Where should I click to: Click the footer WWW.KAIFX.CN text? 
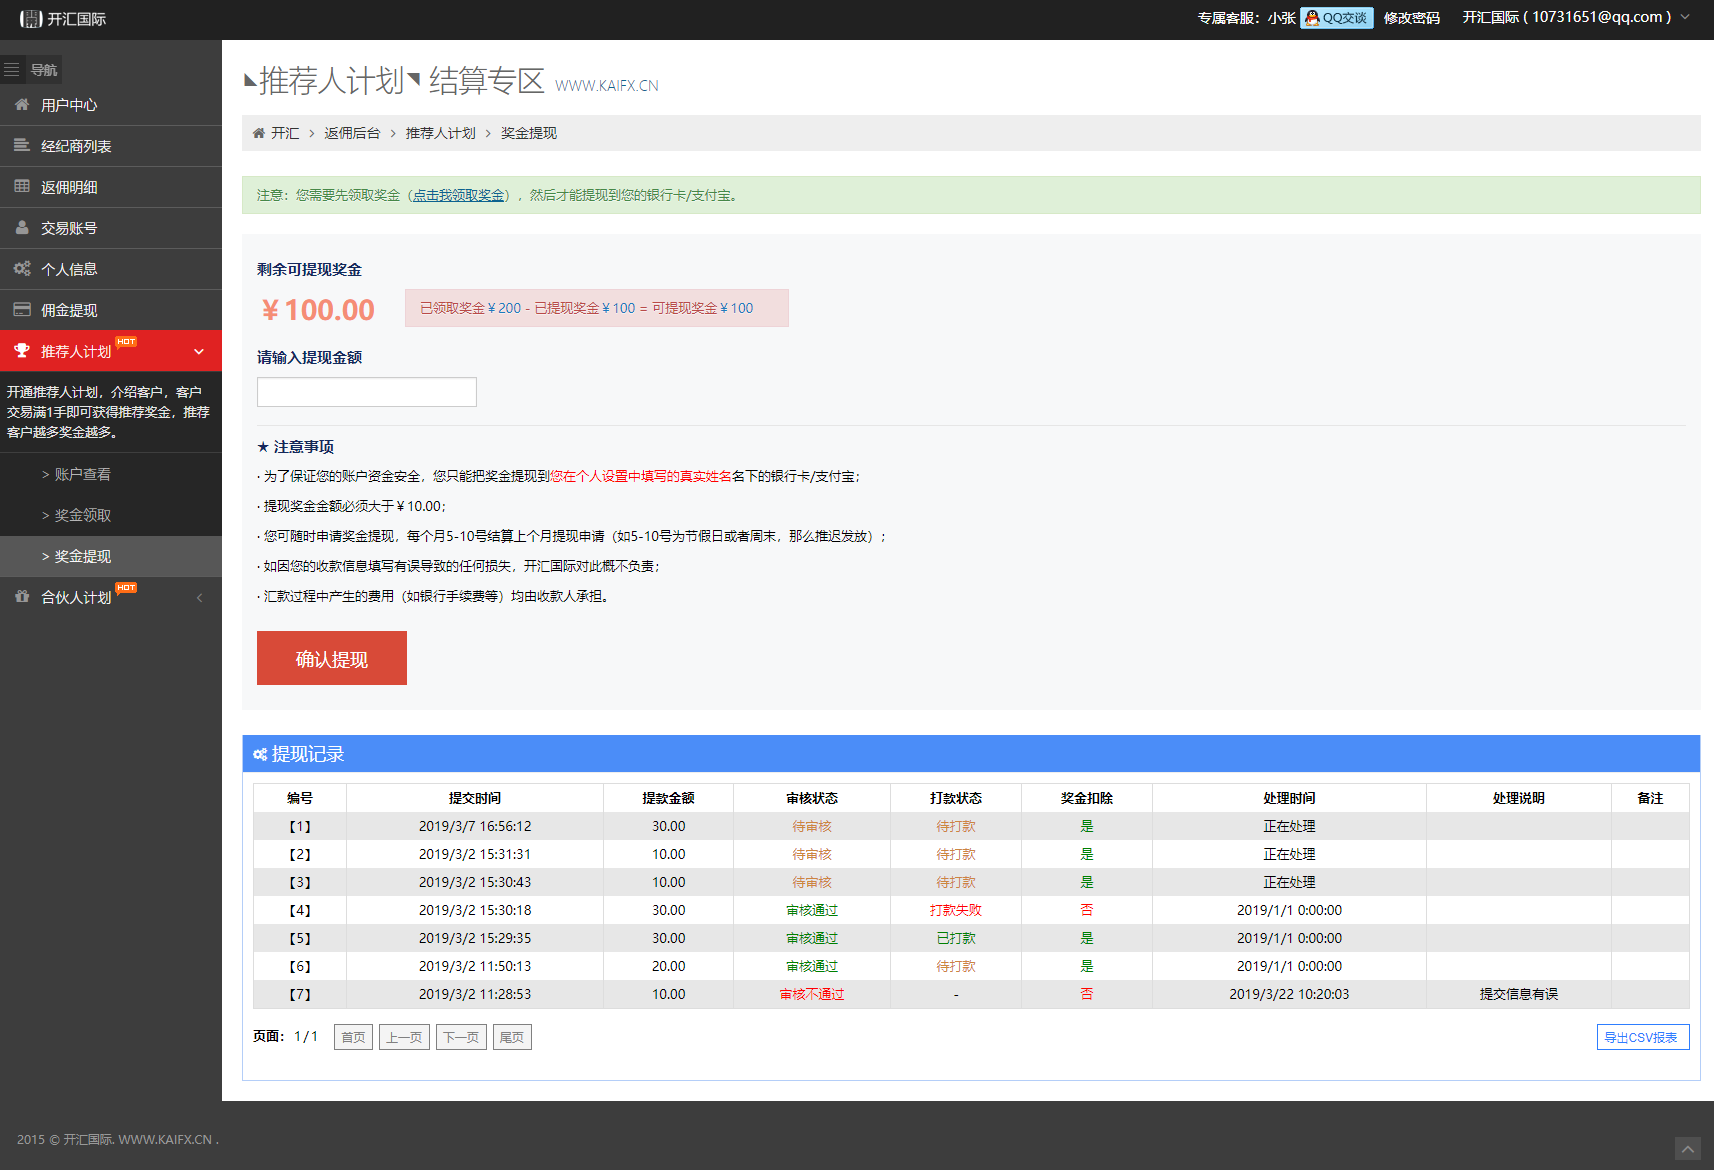165,1139
